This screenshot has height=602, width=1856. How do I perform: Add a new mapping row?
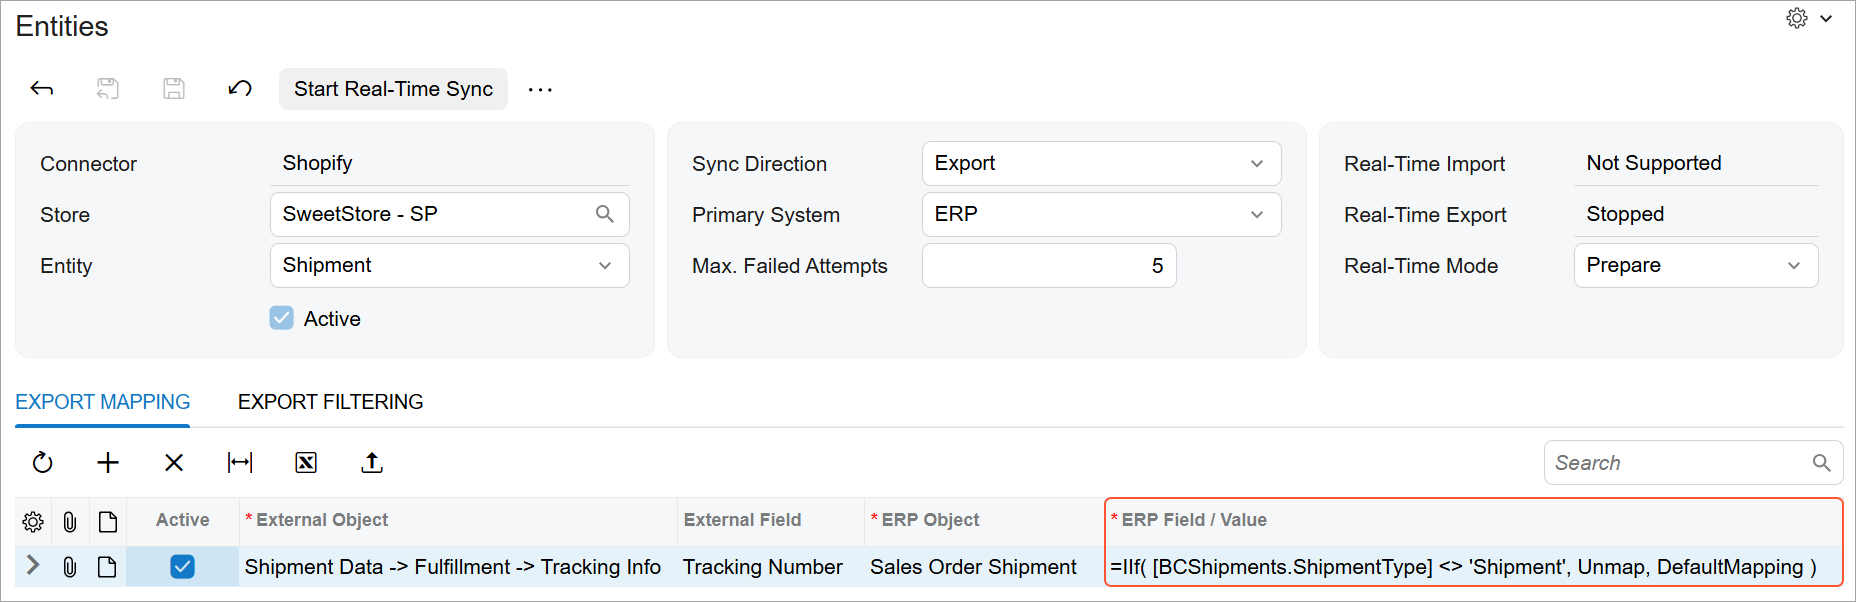click(x=108, y=462)
